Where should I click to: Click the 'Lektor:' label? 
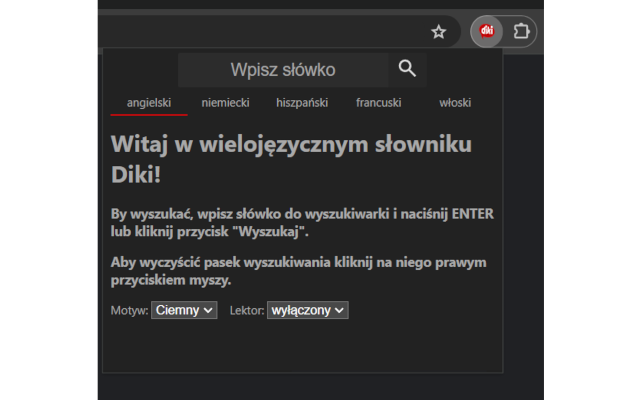[x=247, y=311]
